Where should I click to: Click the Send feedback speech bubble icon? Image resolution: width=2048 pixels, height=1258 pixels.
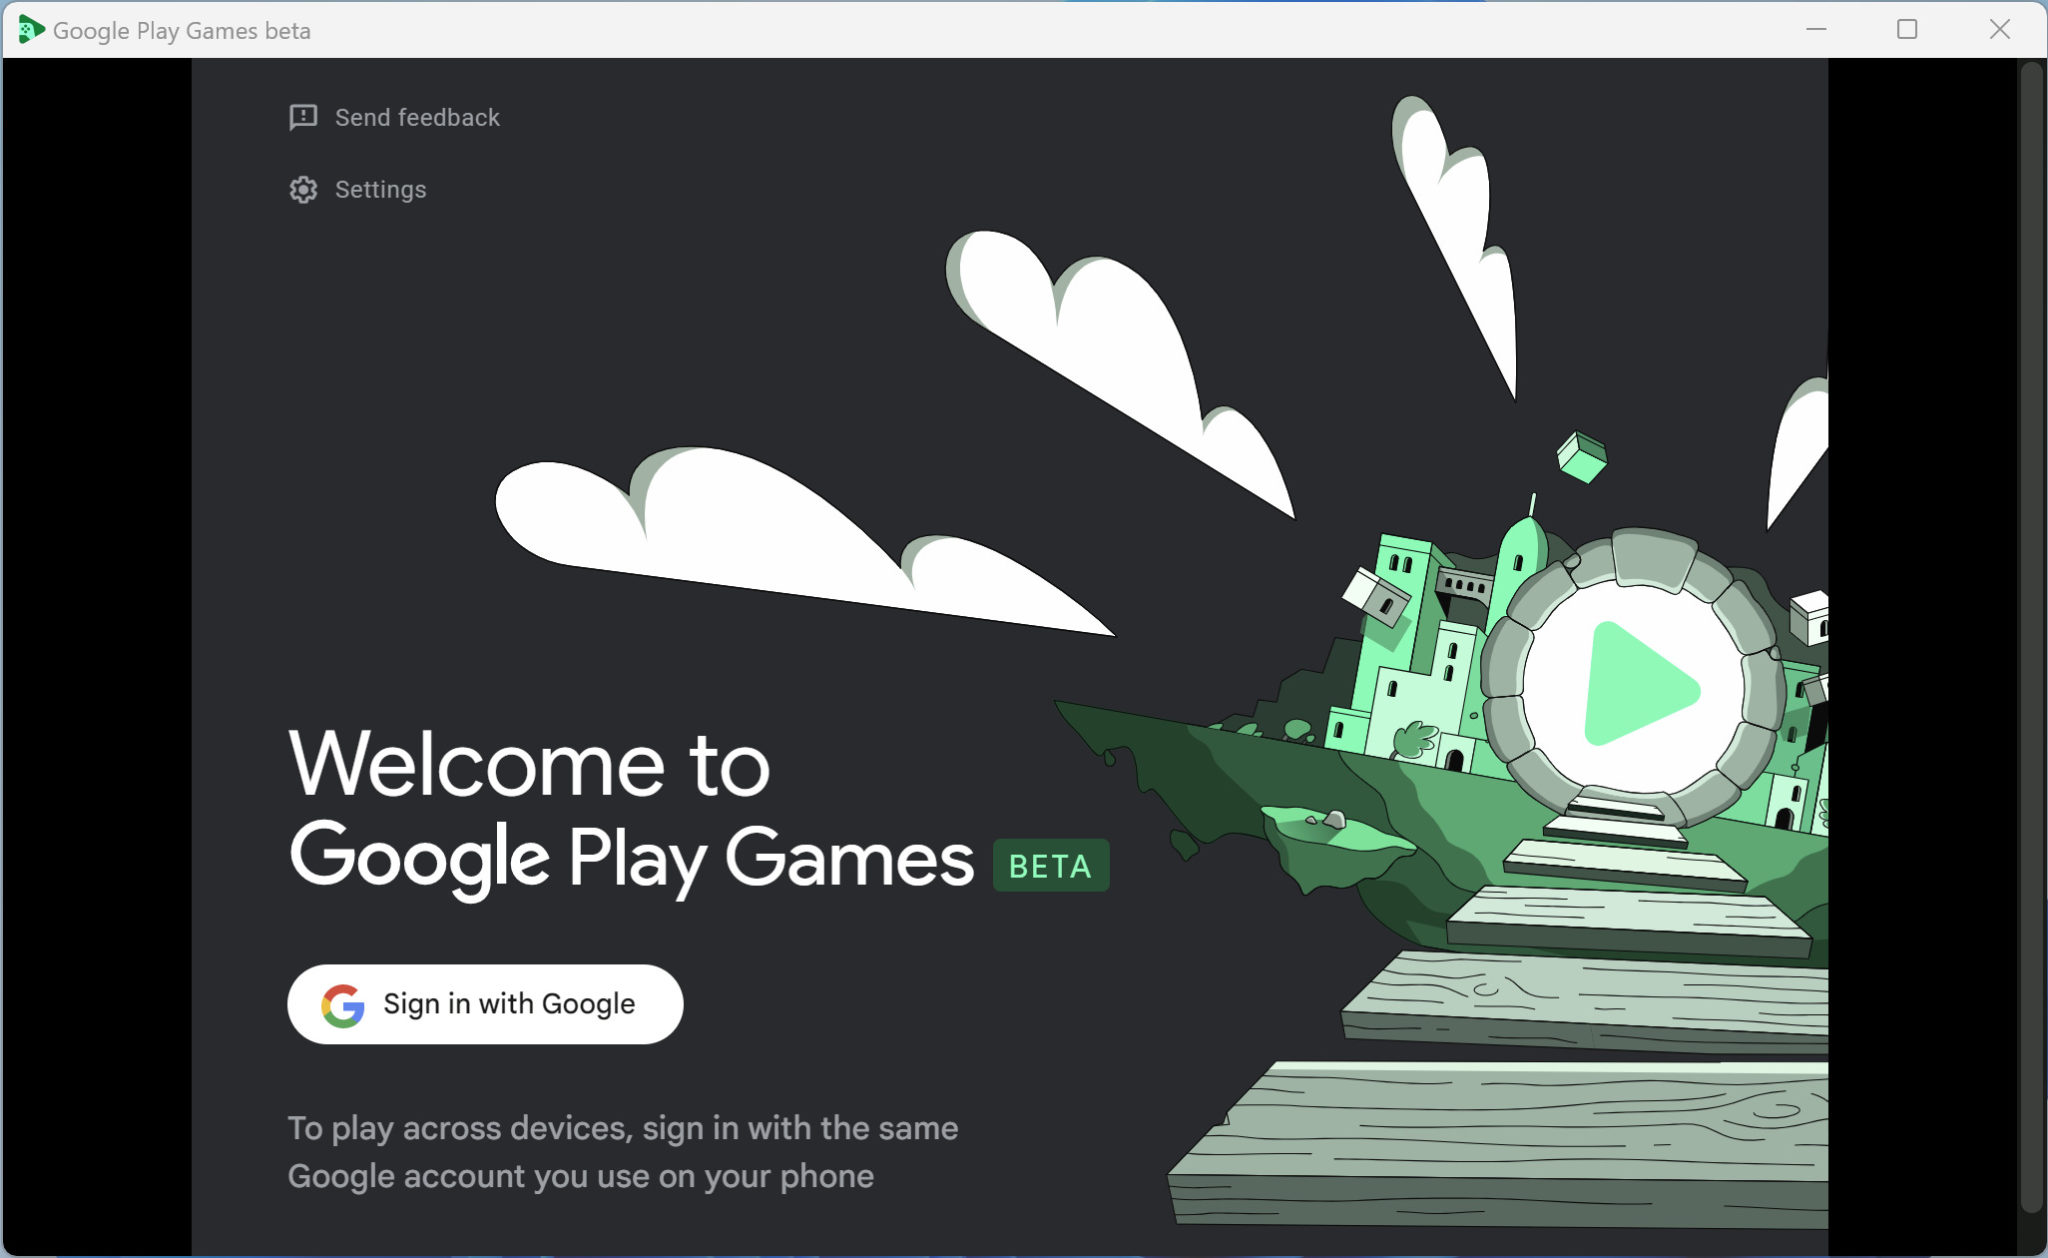click(x=303, y=117)
